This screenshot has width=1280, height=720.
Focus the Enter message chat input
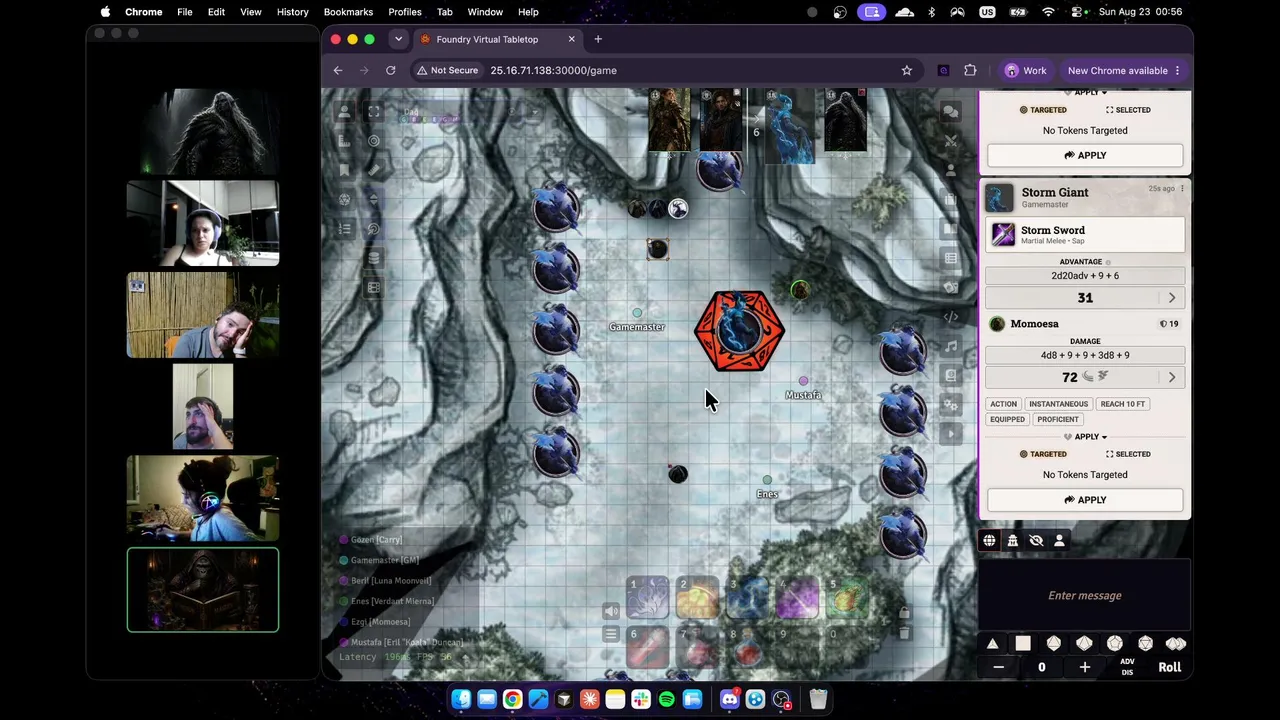tap(1085, 596)
